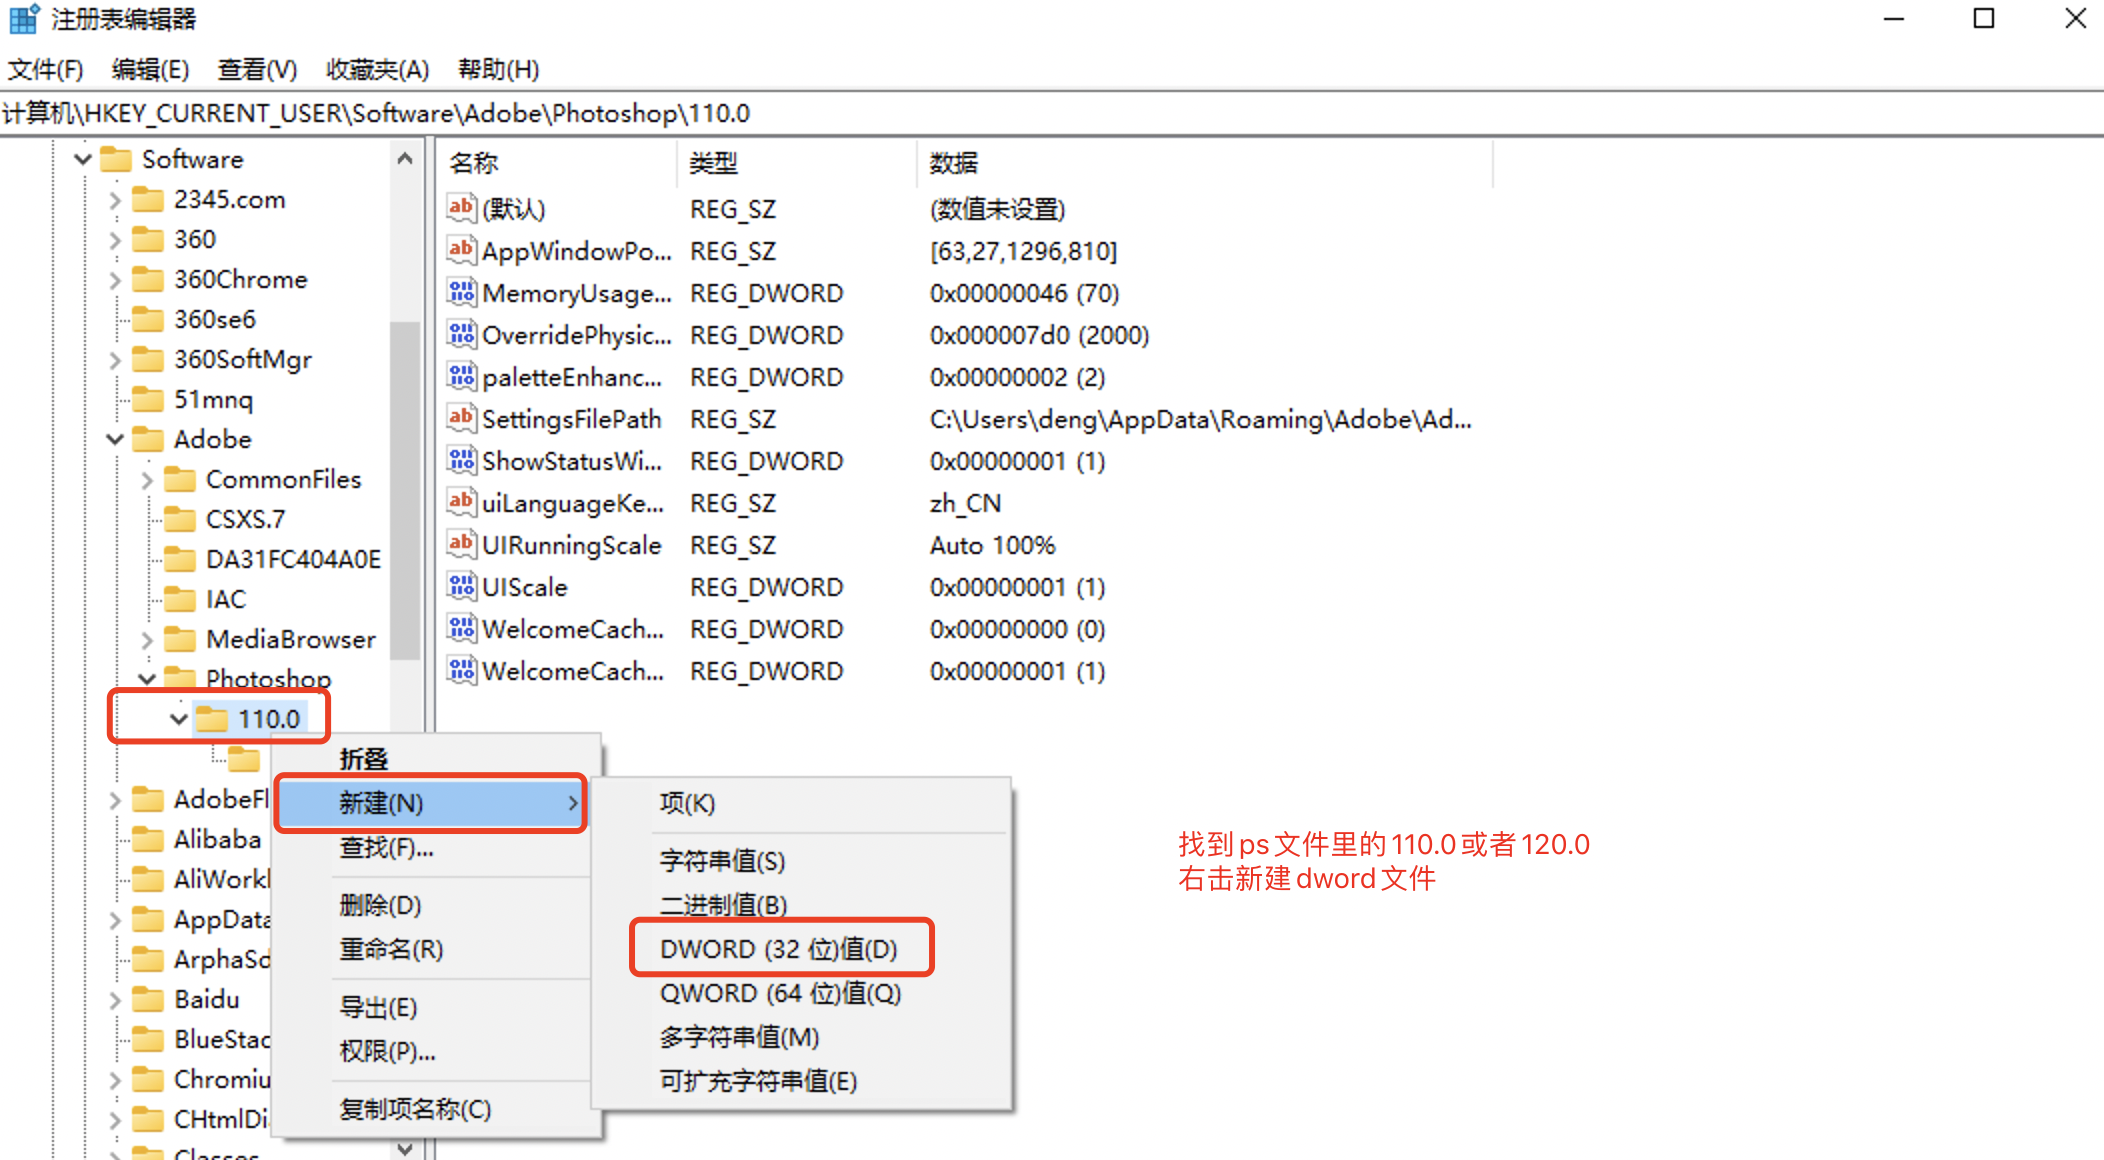Click 导出 in the context menu
This screenshot has height=1160, width=2104.
pos(378,1006)
